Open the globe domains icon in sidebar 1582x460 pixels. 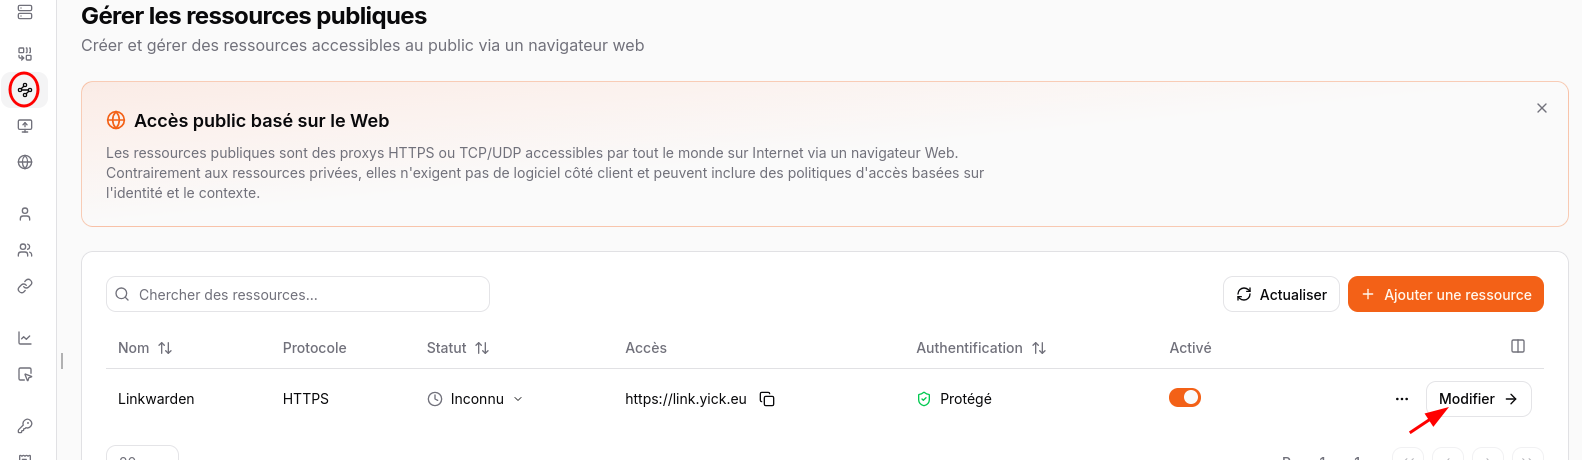point(25,162)
